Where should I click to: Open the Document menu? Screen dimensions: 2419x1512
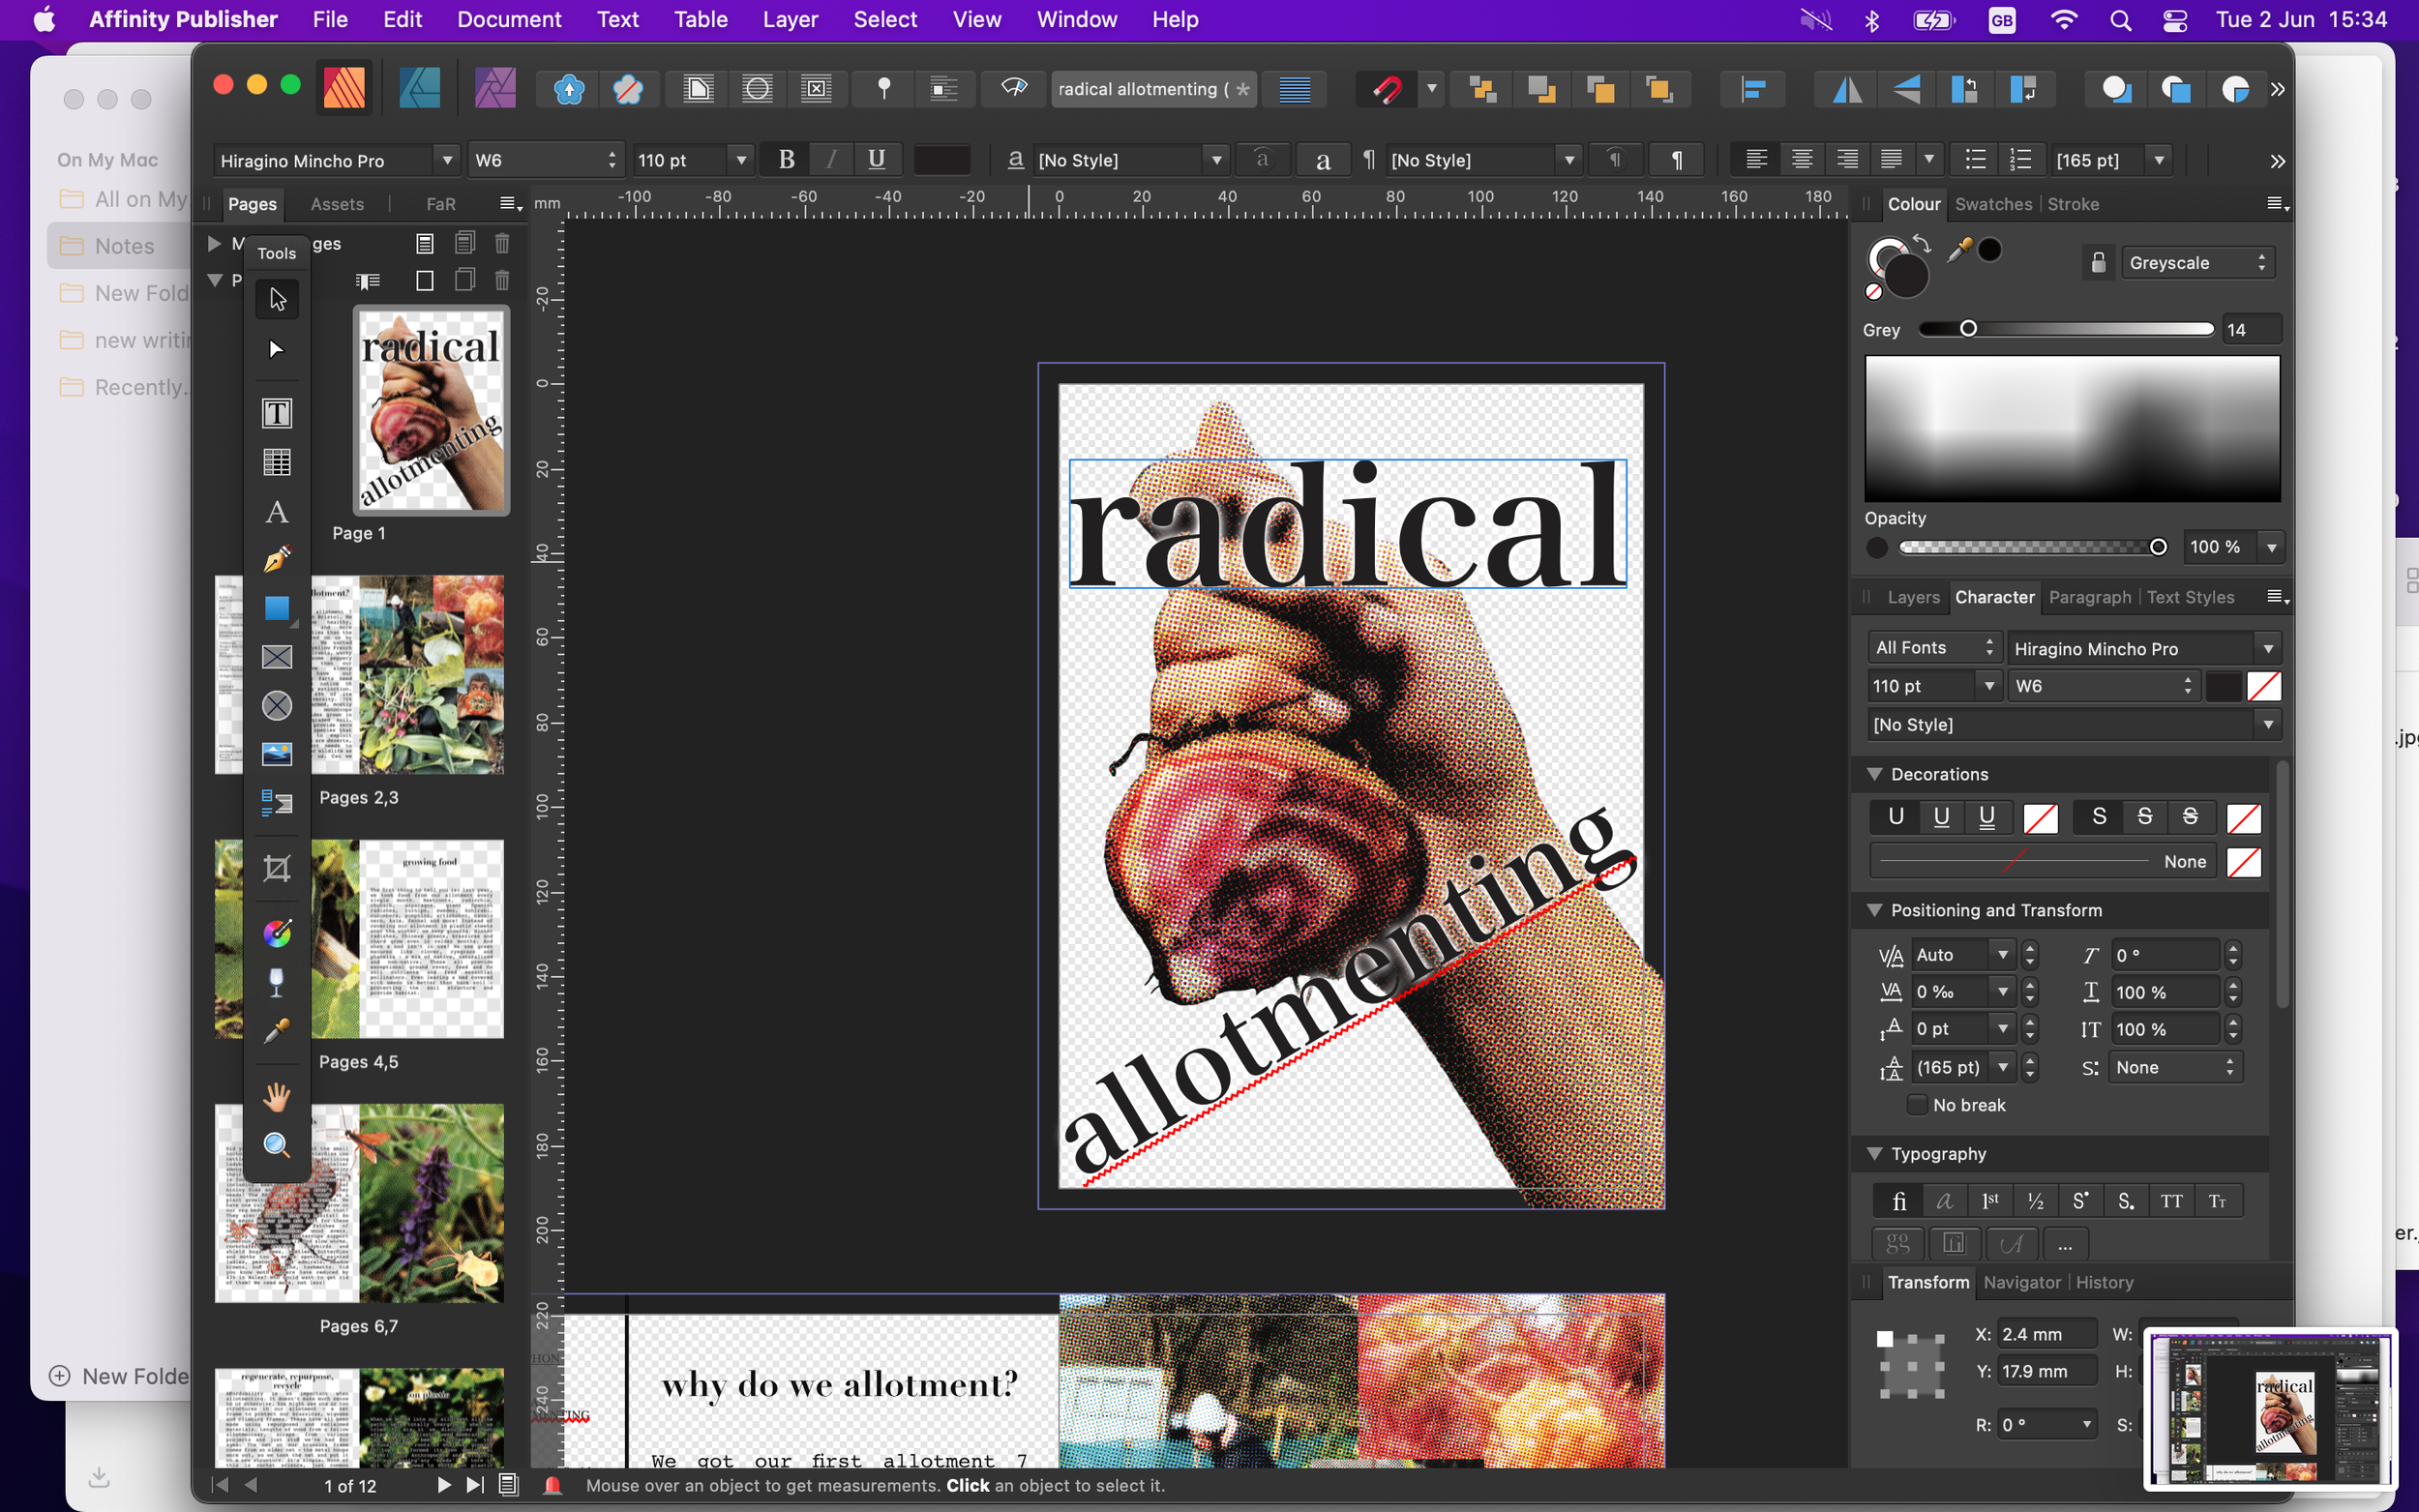pyautogui.click(x=509, y=19)
